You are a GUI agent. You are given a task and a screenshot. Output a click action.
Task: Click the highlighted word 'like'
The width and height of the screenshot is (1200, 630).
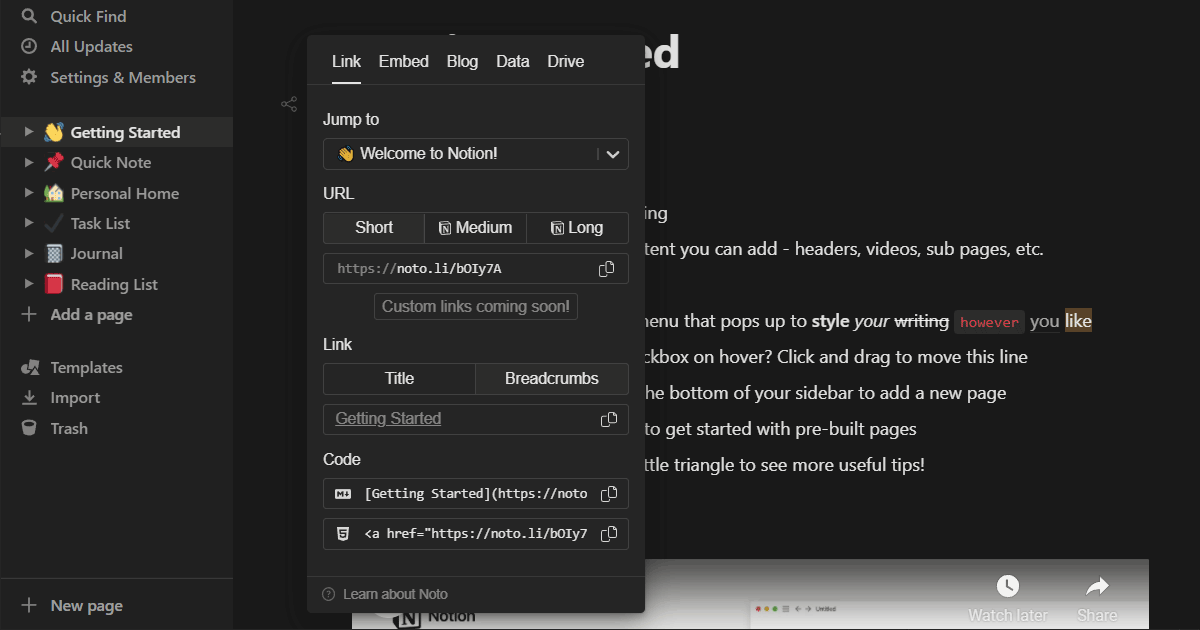coord(1078,321)
